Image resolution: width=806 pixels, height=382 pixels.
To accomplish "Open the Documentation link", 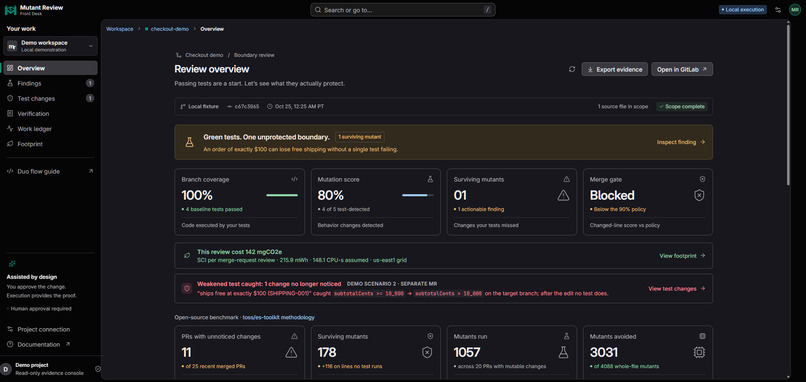I will click(50, 344).
